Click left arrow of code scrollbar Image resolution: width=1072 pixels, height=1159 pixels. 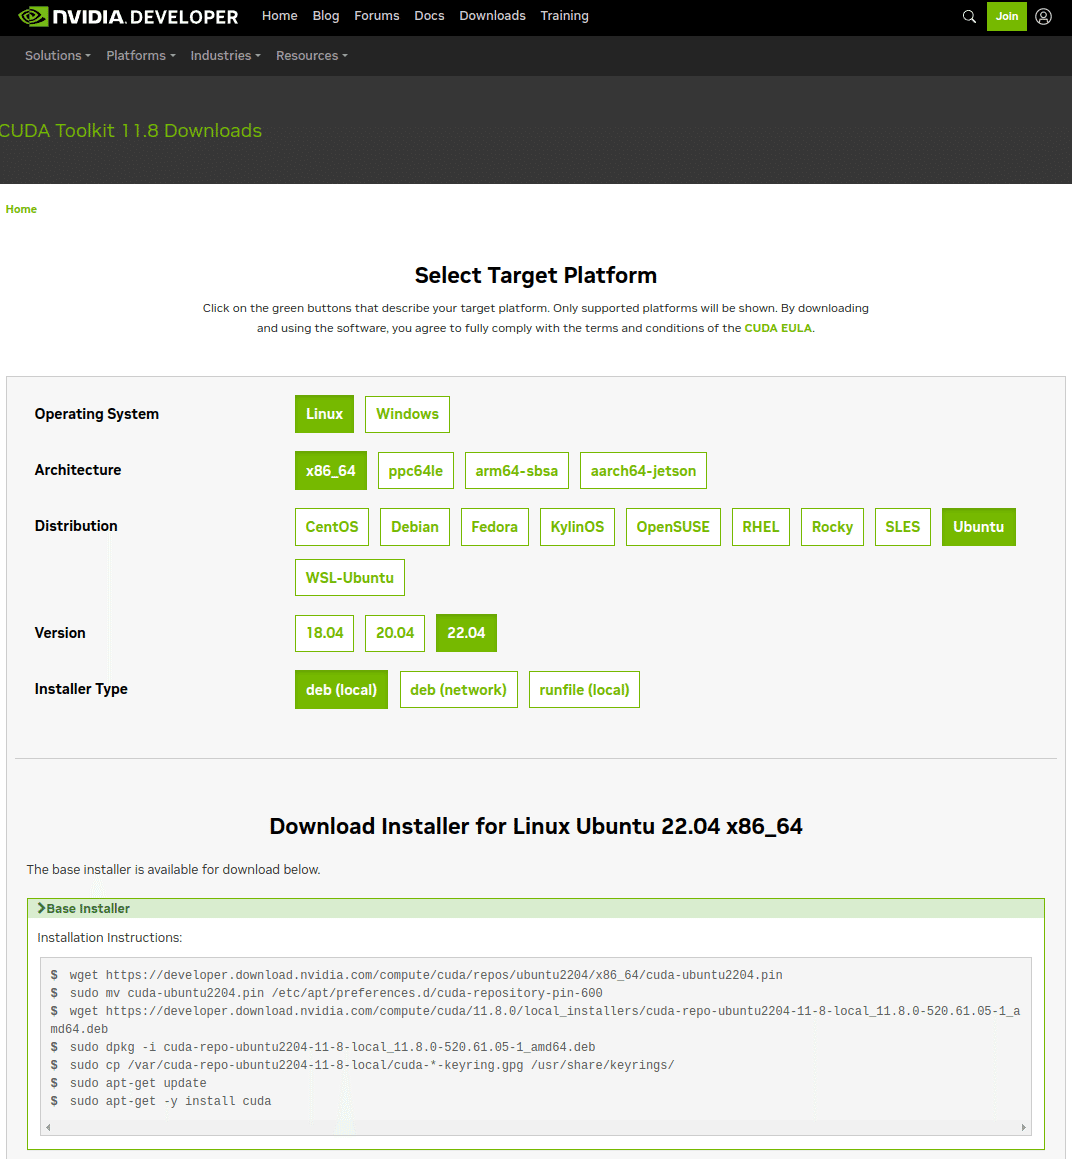click(x=48, y=1127)
